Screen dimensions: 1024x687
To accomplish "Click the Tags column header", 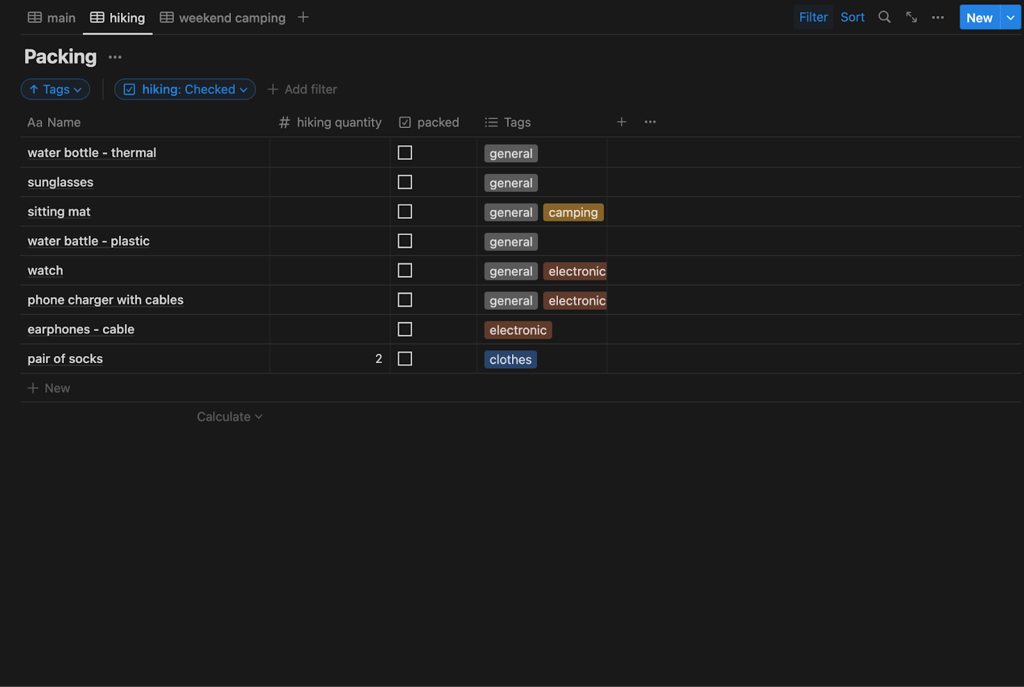I will point(507,123).
